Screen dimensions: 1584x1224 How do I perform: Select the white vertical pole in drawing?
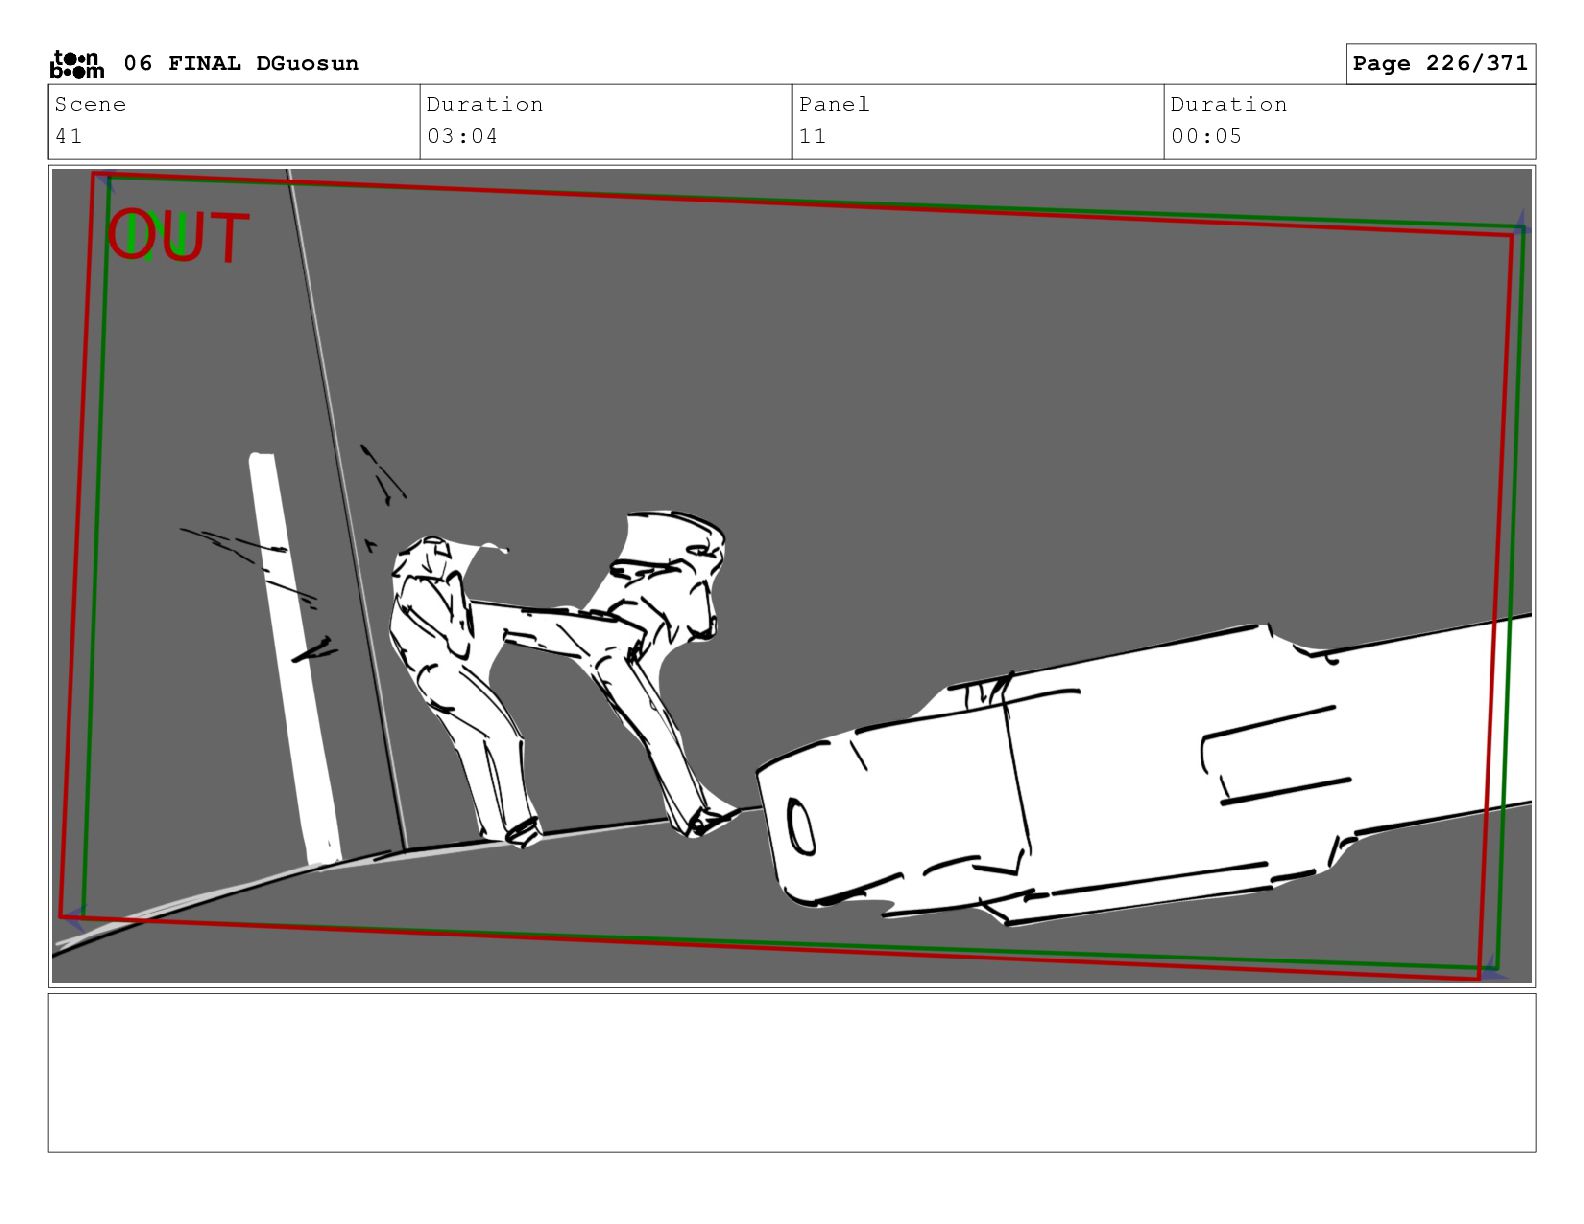294,660
